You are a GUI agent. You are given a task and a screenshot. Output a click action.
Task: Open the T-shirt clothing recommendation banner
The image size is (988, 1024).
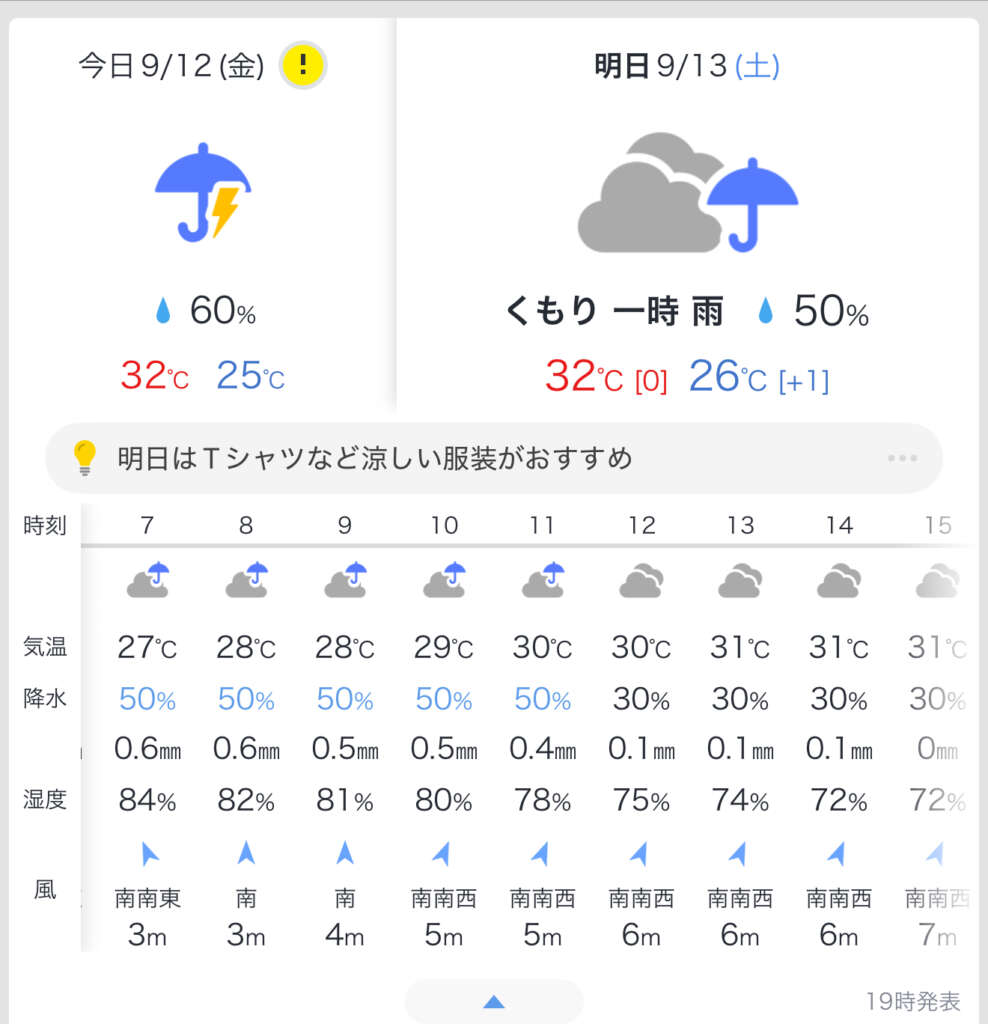pos(494,458)
